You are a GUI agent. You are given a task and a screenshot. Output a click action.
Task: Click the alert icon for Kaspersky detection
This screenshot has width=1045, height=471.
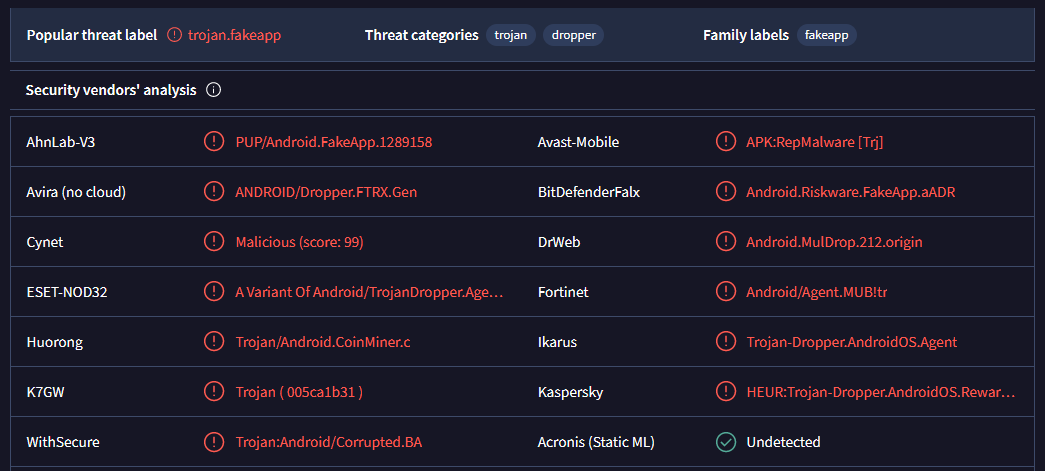coord(726,392)
